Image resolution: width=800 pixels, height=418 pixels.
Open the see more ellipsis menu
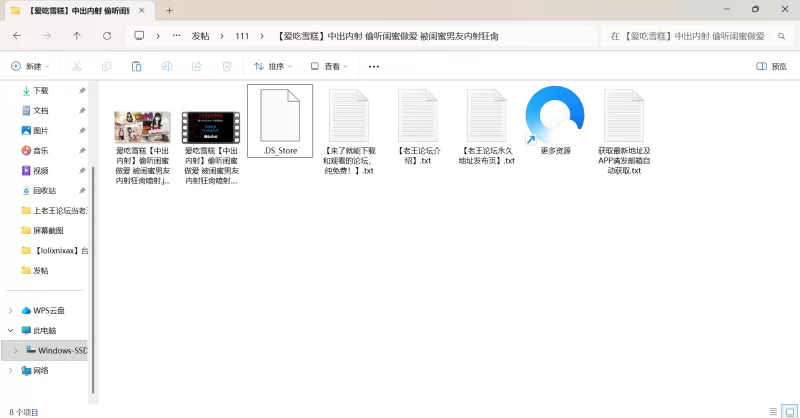coord(374,66)
